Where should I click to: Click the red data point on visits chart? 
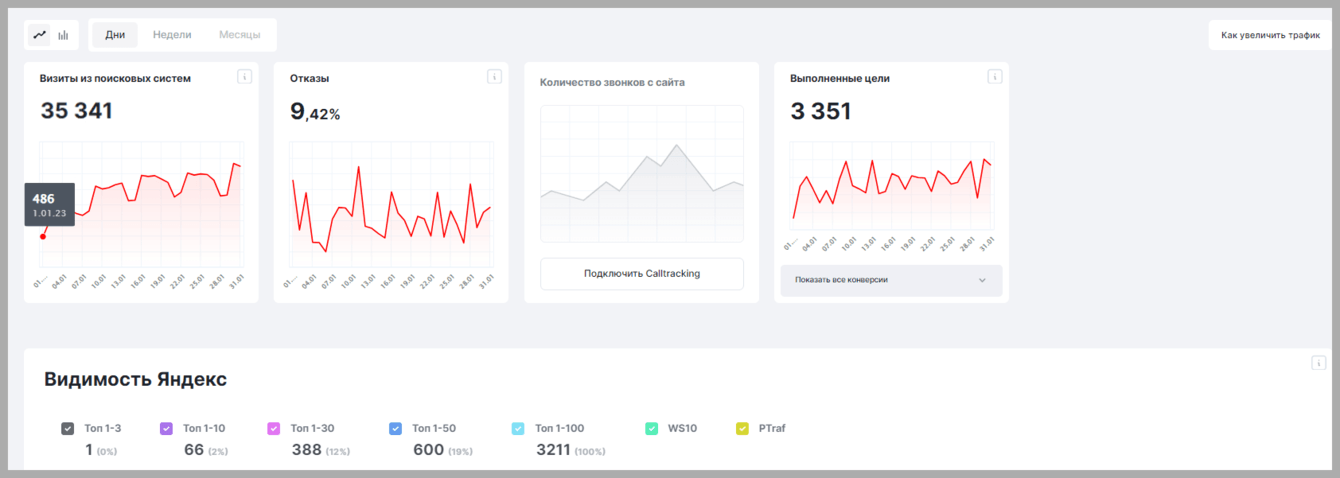pos(43,236)
